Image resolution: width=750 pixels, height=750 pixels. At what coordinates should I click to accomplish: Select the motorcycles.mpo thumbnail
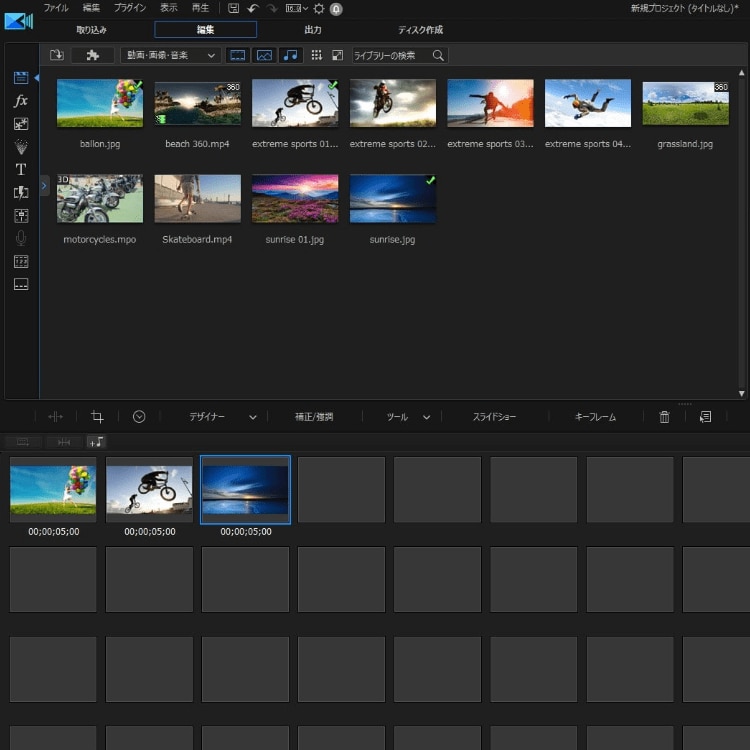tap(100, 199)
